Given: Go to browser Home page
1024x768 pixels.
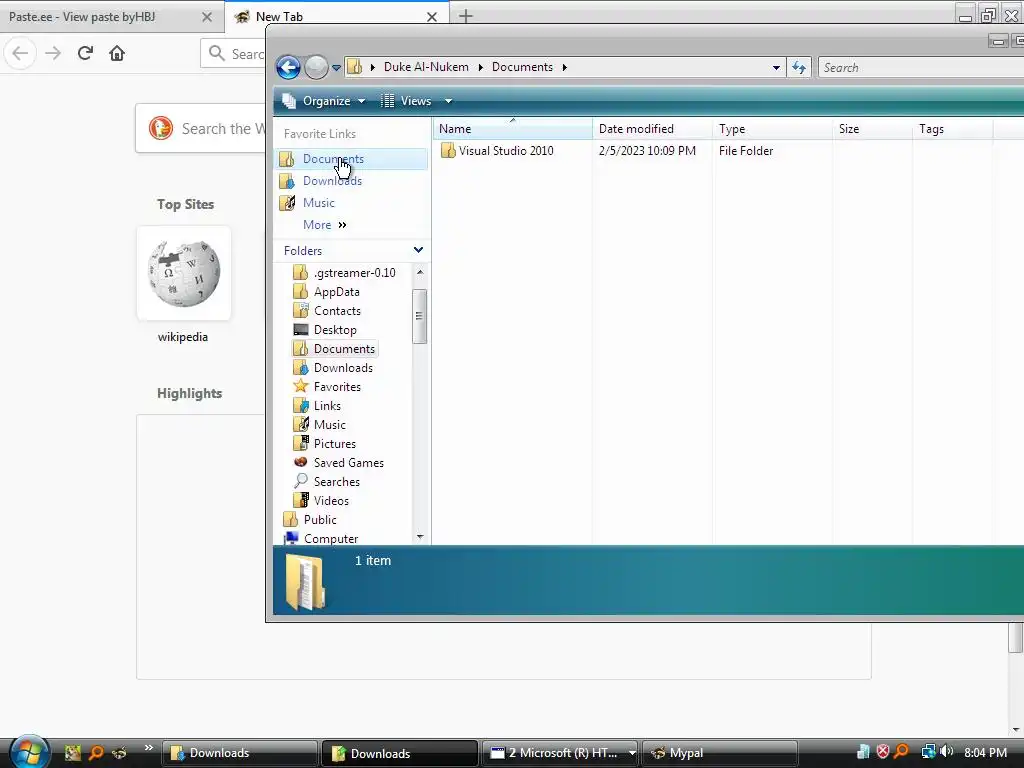Looking at the screenshot, I should pyautogui.click(x=117, y=53).
